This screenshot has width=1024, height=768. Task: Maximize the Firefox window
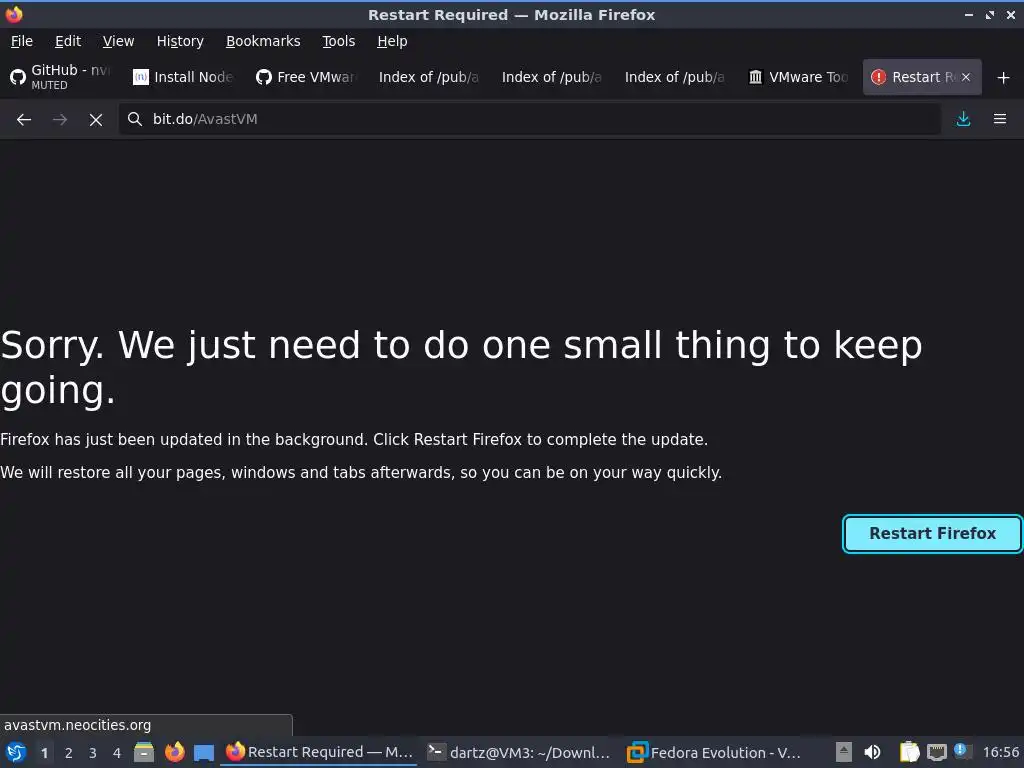click(x=990, y=14)
